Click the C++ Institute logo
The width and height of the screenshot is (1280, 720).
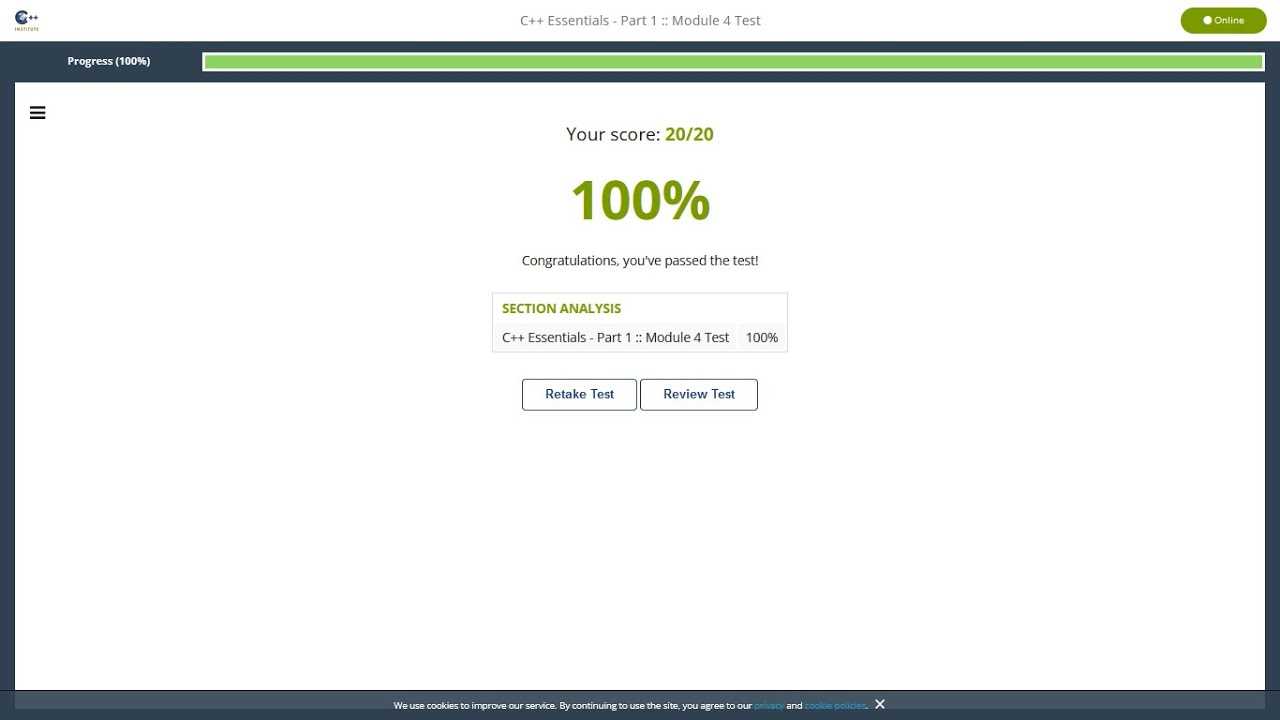coord(27,20)
